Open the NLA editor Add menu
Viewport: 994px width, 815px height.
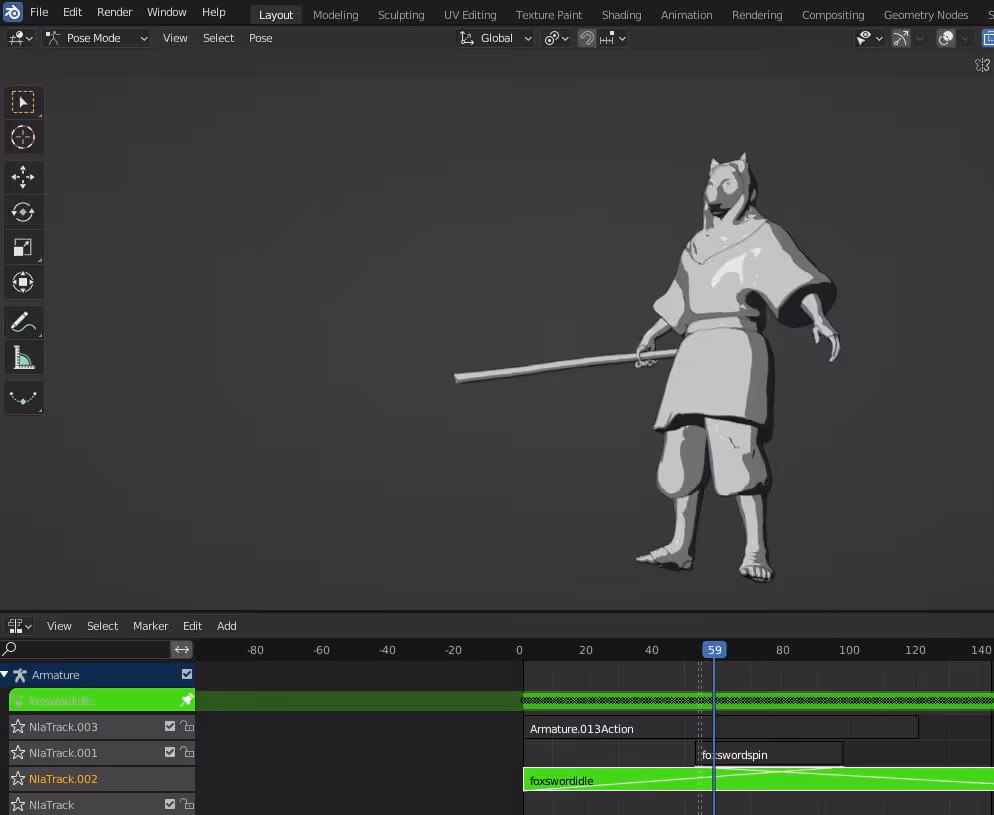click(226, 626)
